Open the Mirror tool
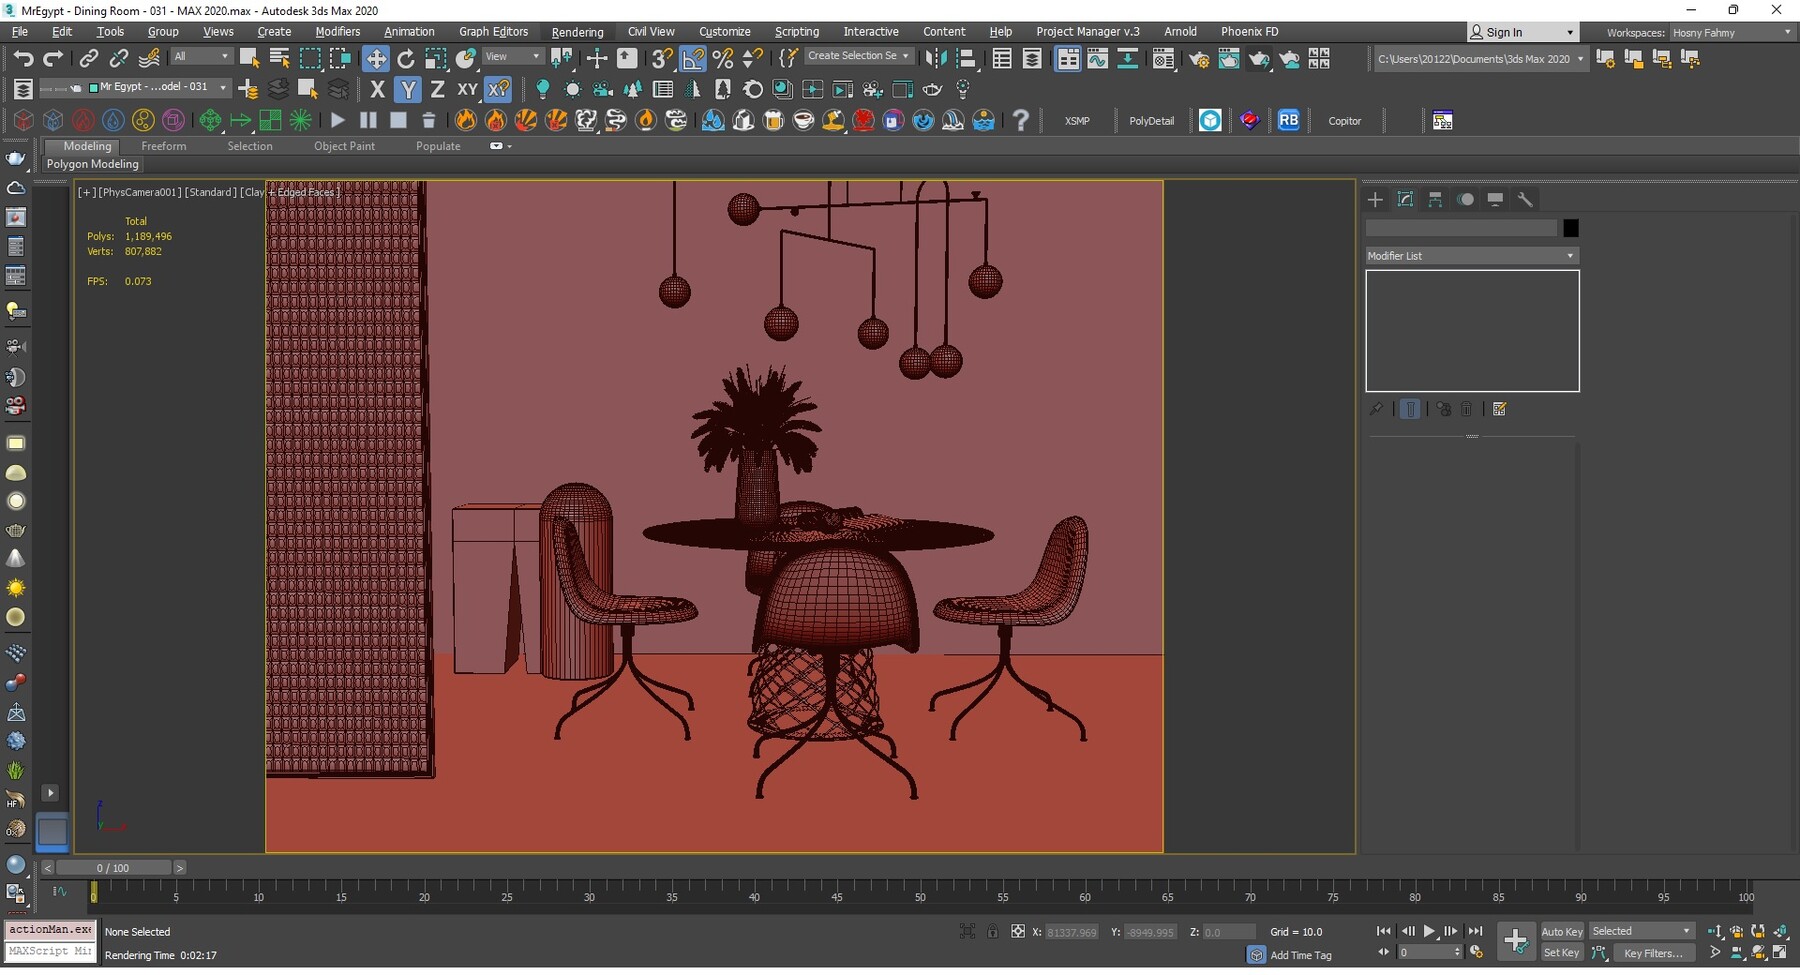The width and height of the screenshot is (1800, 975). pos(937,58)
